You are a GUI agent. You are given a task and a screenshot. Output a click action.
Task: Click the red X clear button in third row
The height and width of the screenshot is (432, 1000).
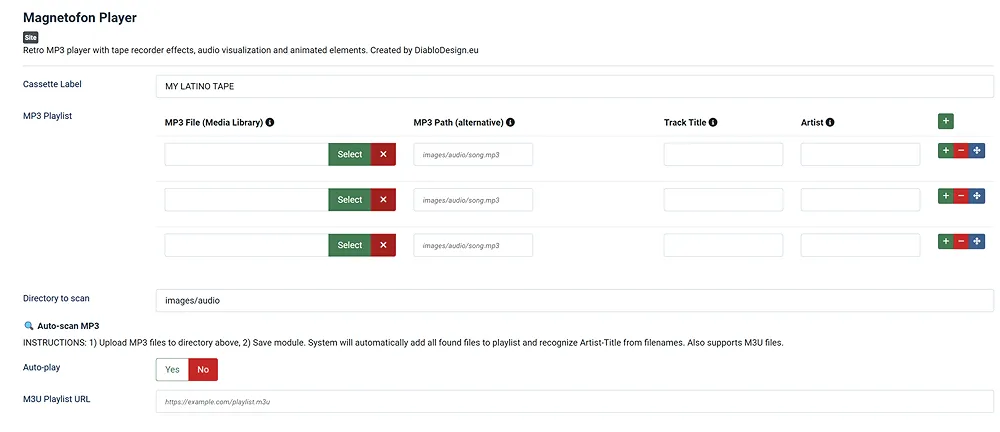pos(383,245)
